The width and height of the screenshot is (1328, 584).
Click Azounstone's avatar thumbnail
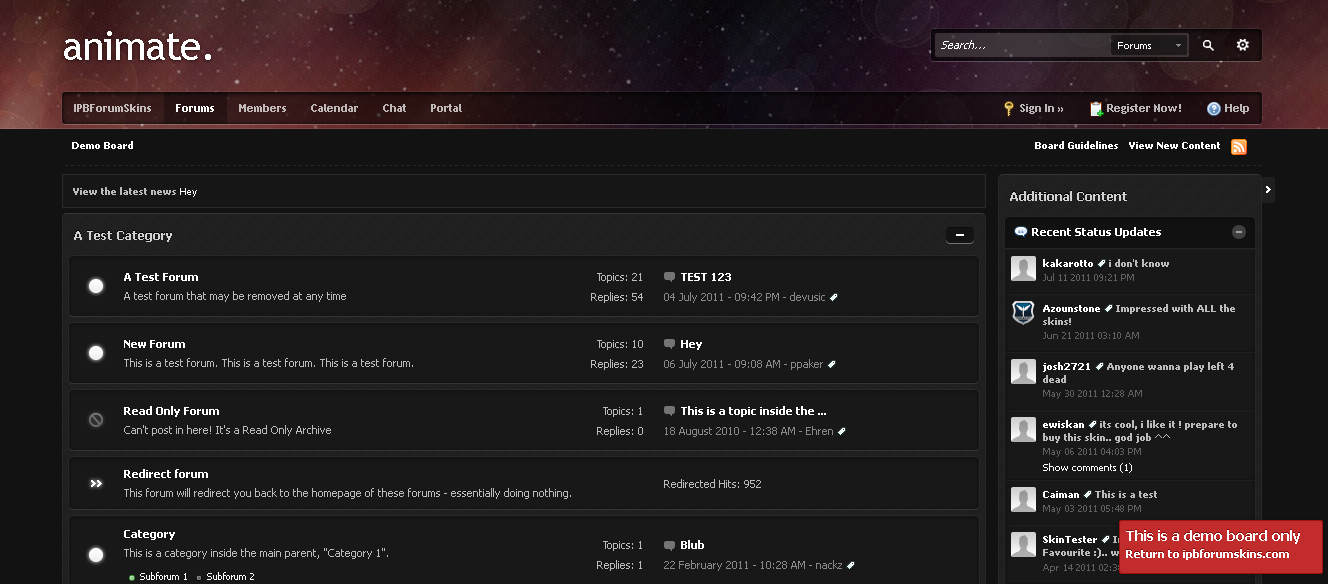(1023, 313)
